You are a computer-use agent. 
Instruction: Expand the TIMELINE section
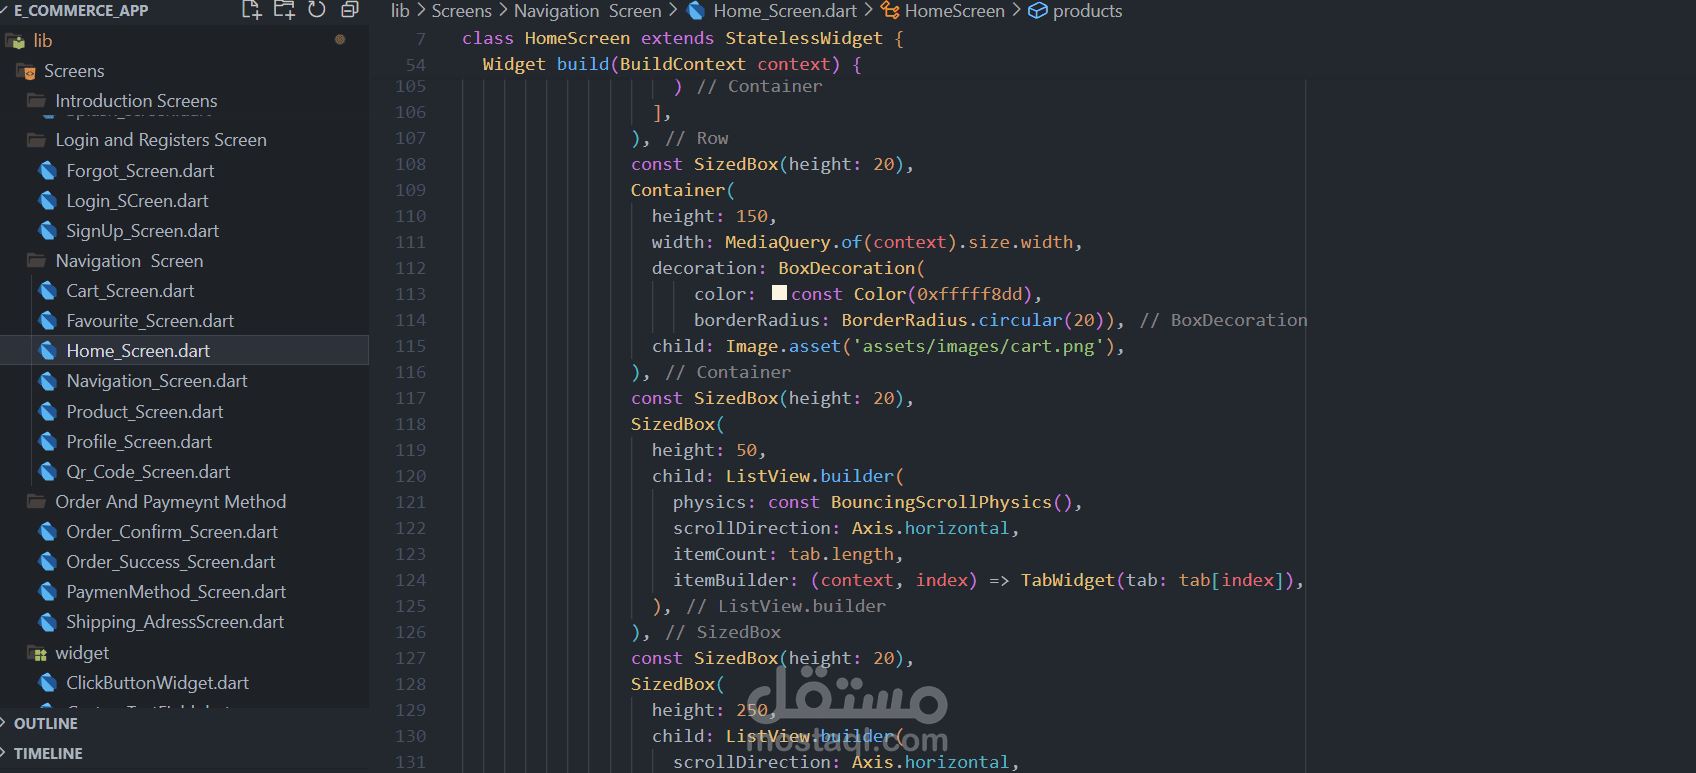tap(47, 754)
